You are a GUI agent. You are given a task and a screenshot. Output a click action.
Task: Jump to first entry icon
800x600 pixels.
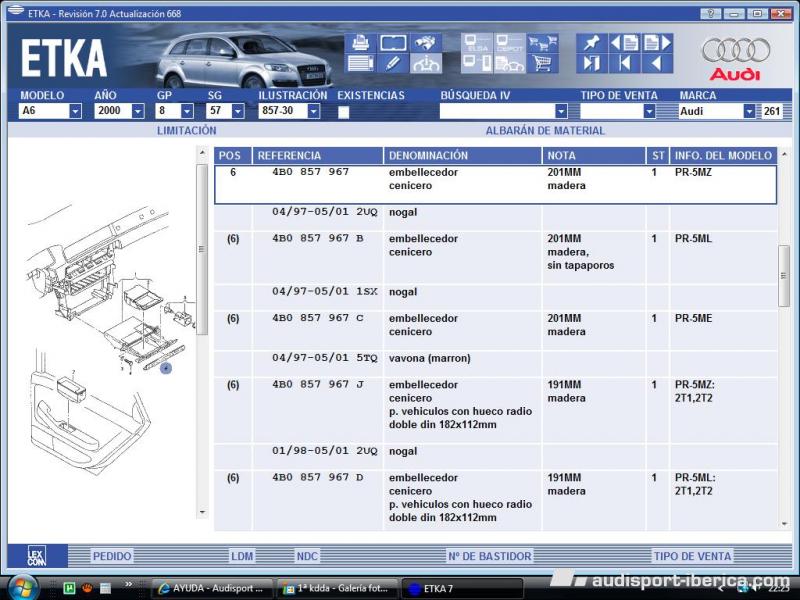pos(624,64)
